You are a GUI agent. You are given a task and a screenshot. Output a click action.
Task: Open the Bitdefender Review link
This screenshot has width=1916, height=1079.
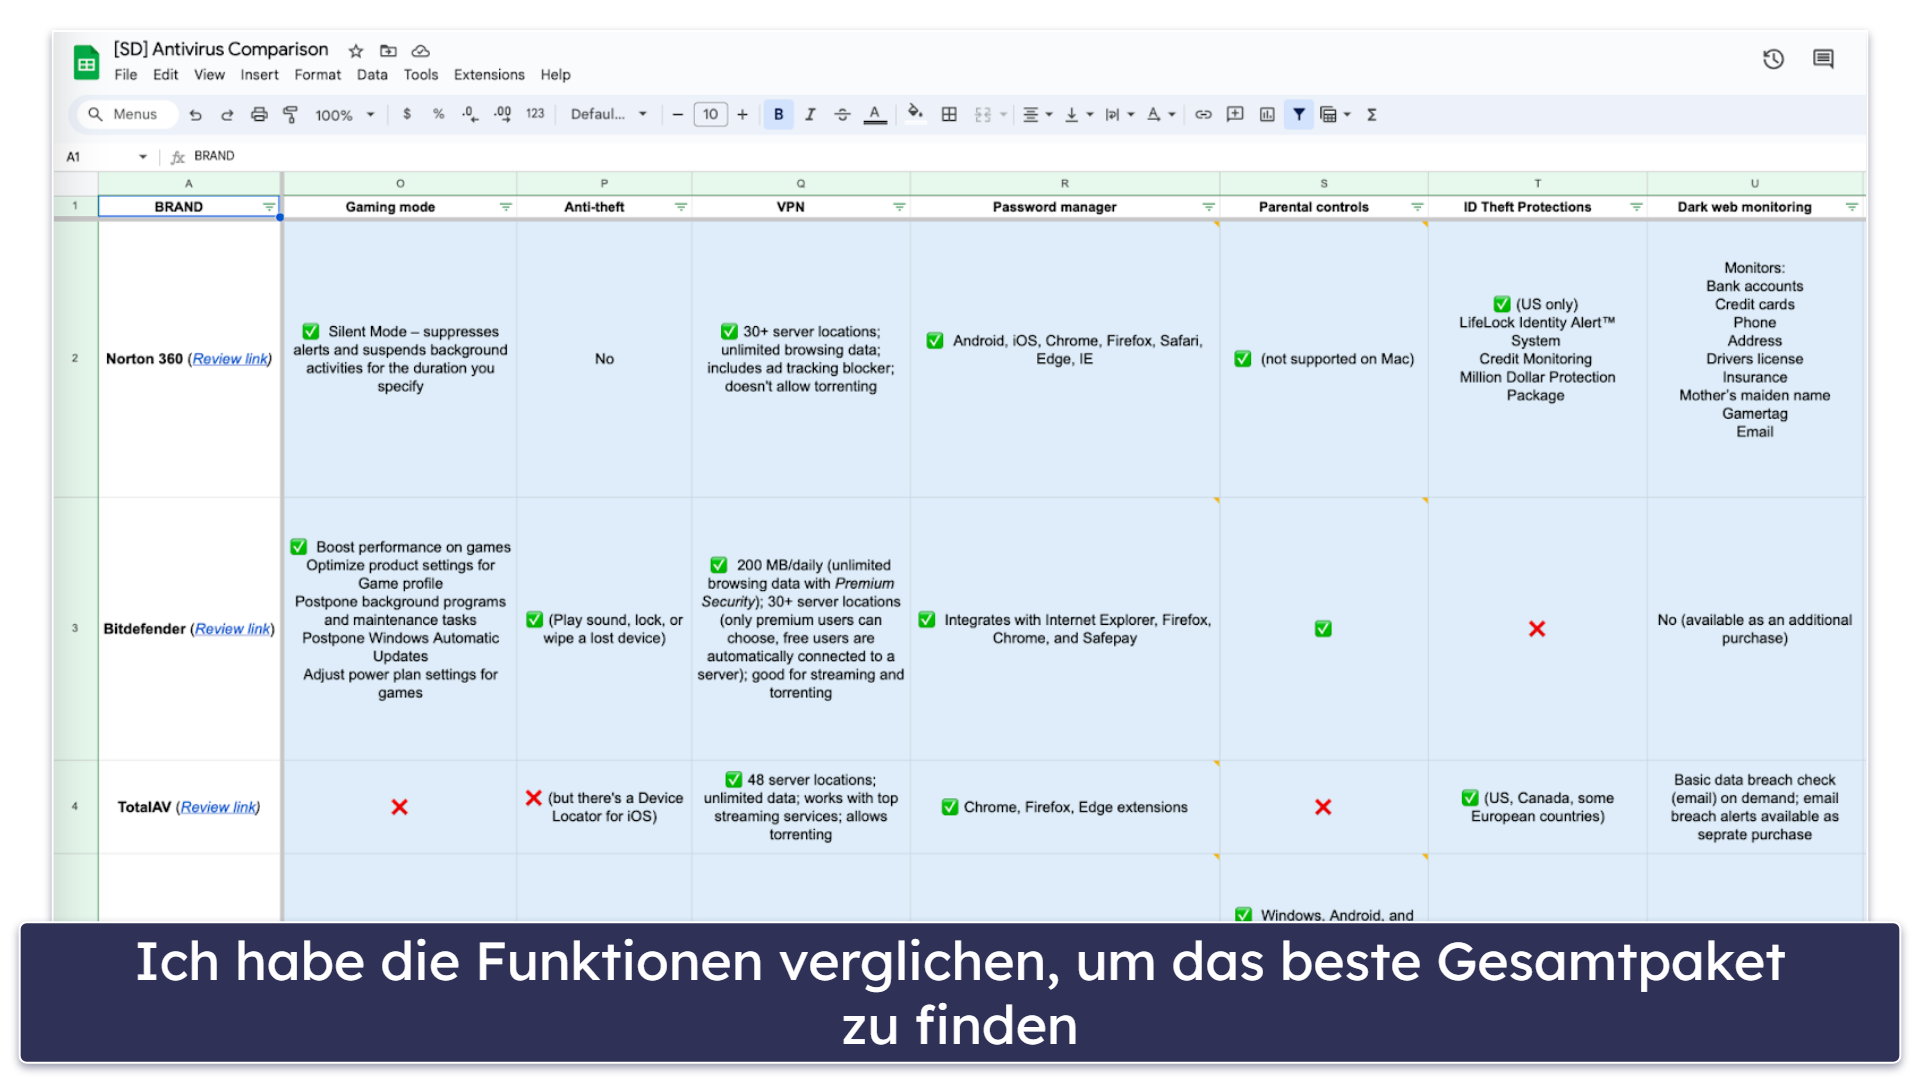click(x=233, y=629)
